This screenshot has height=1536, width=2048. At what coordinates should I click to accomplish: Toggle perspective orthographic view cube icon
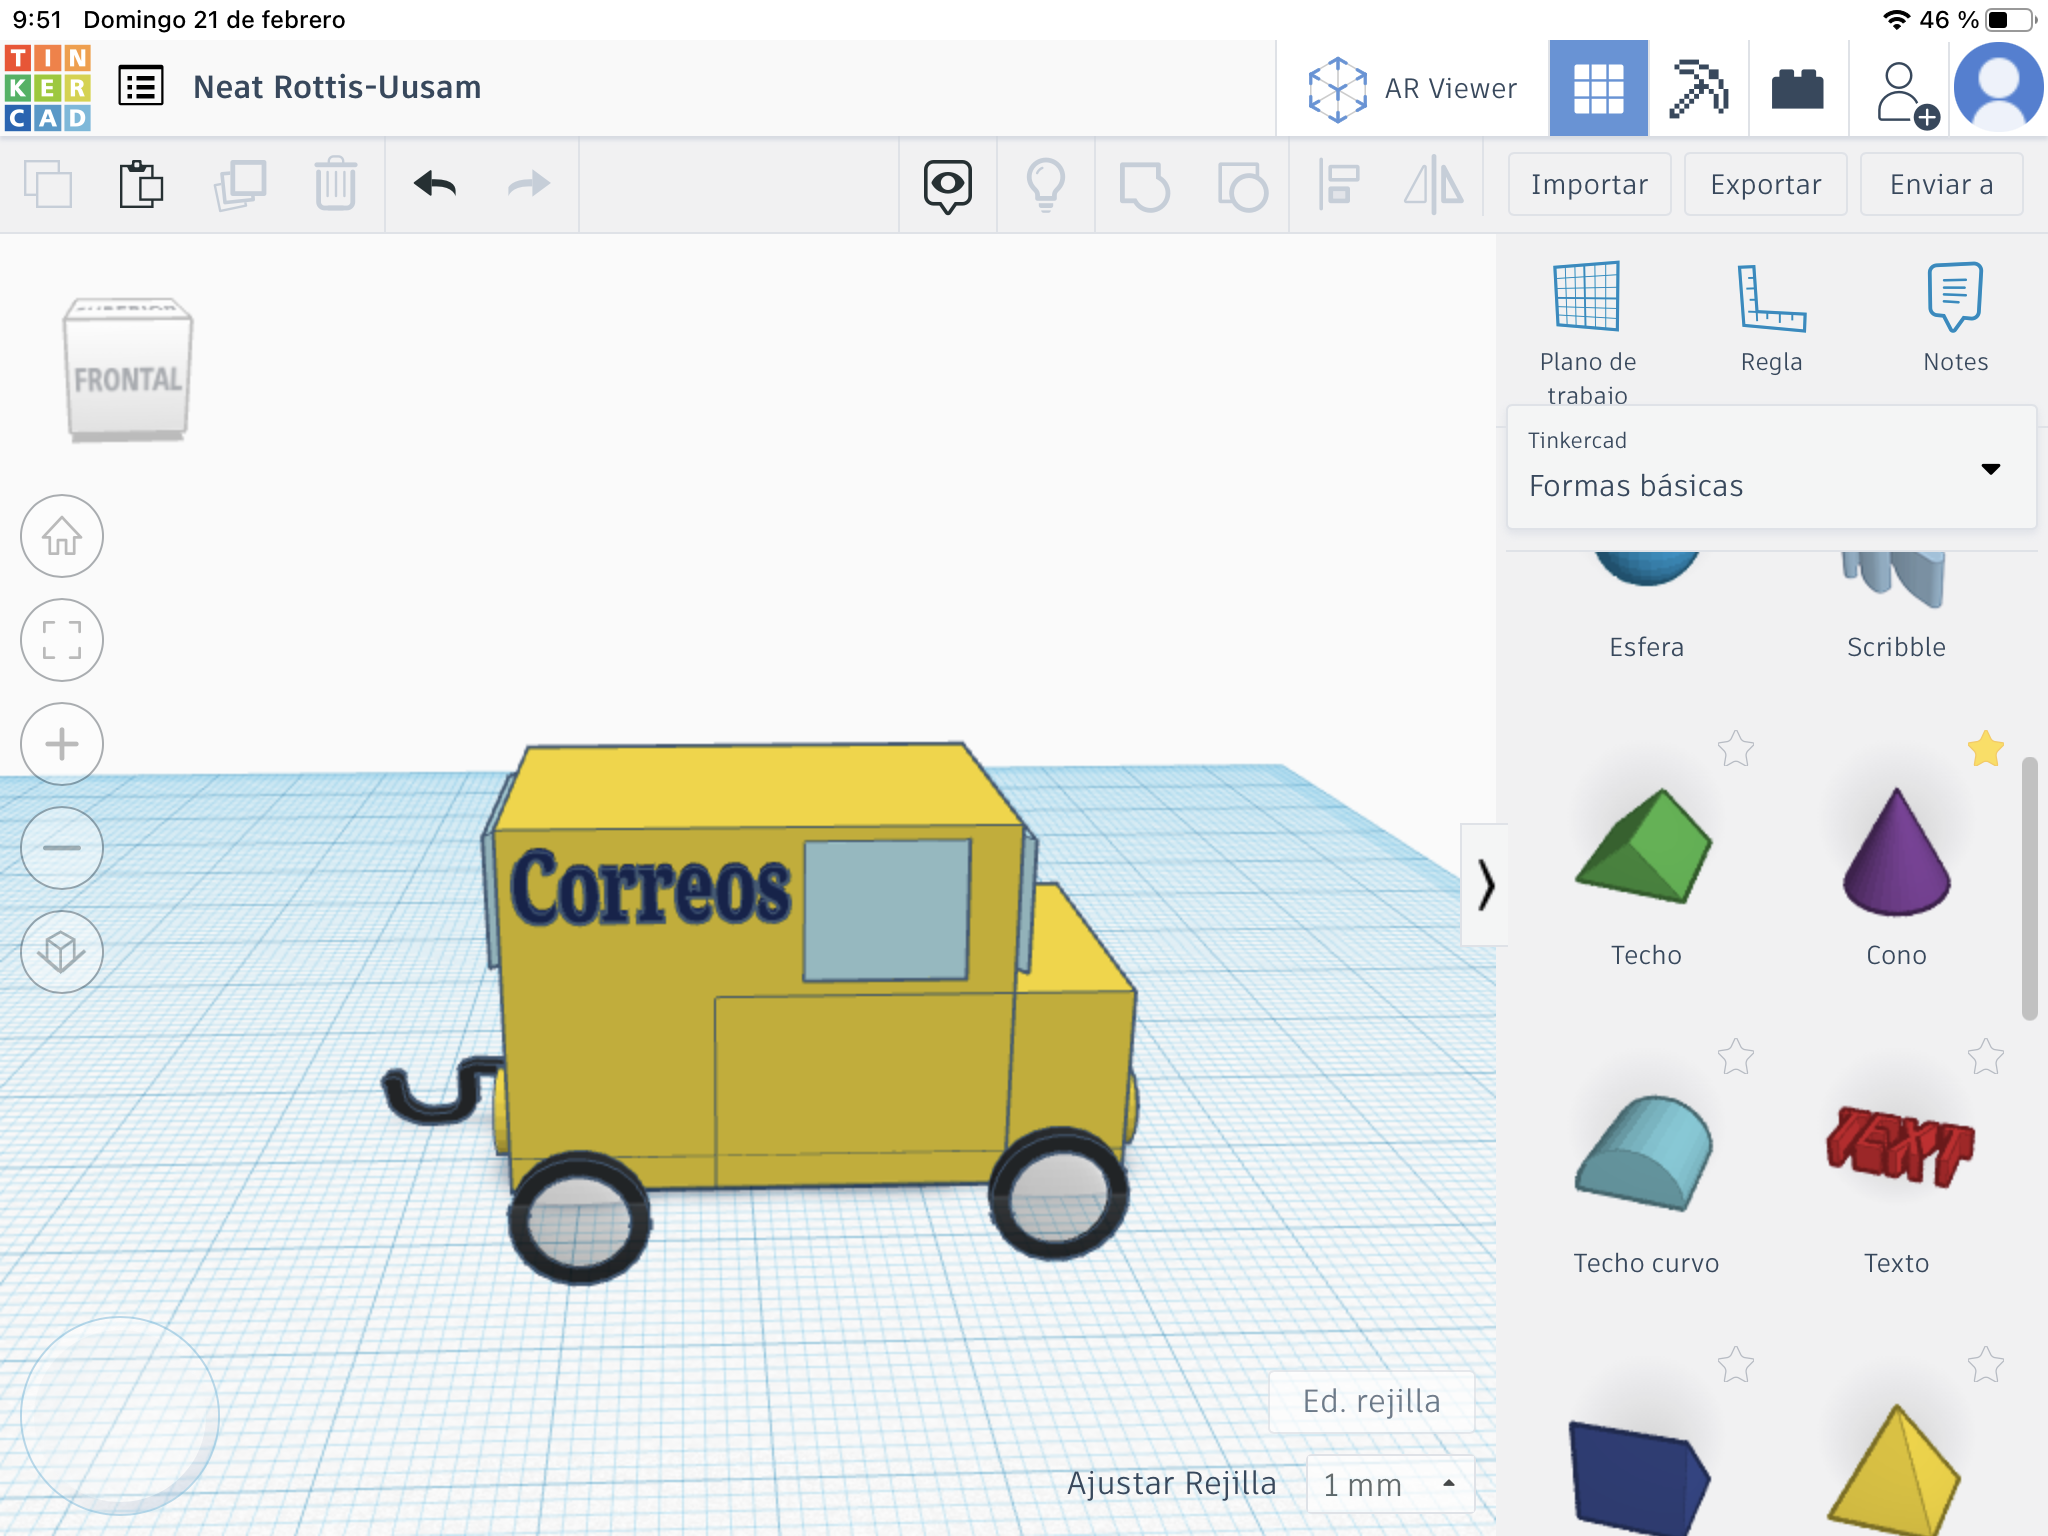click(62, 952)
